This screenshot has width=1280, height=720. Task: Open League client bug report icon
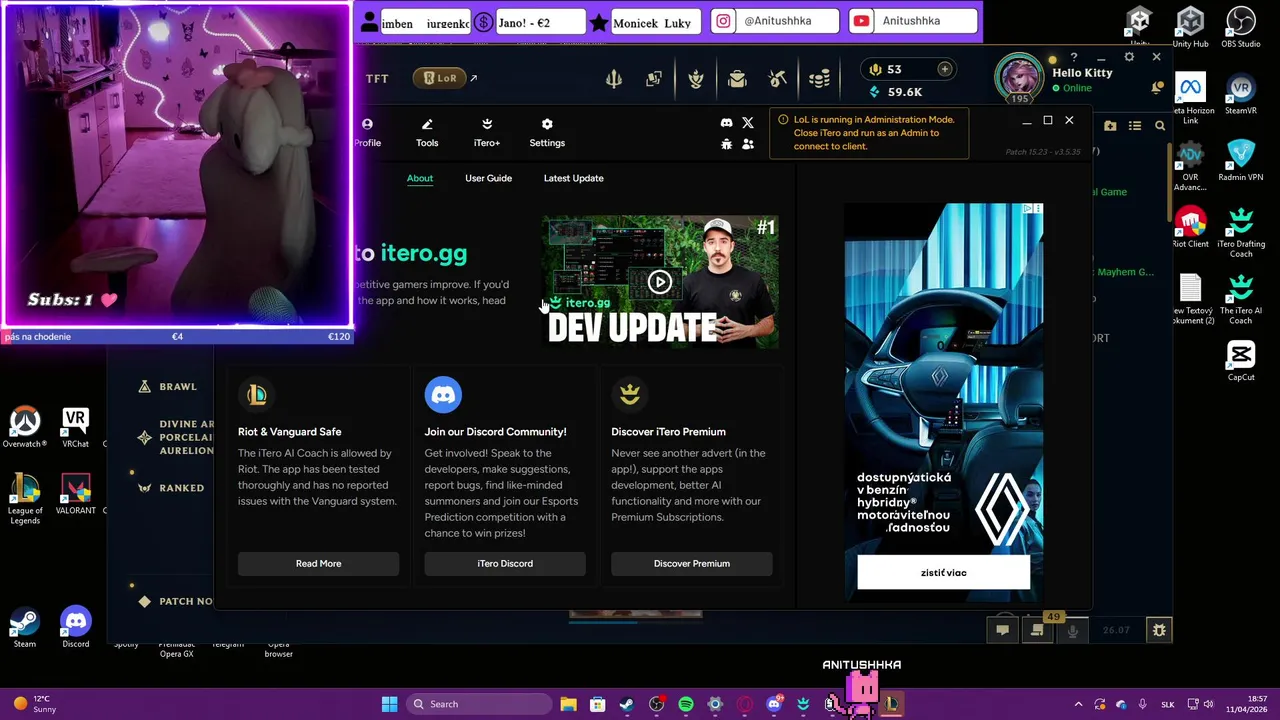pos(1159,630)
